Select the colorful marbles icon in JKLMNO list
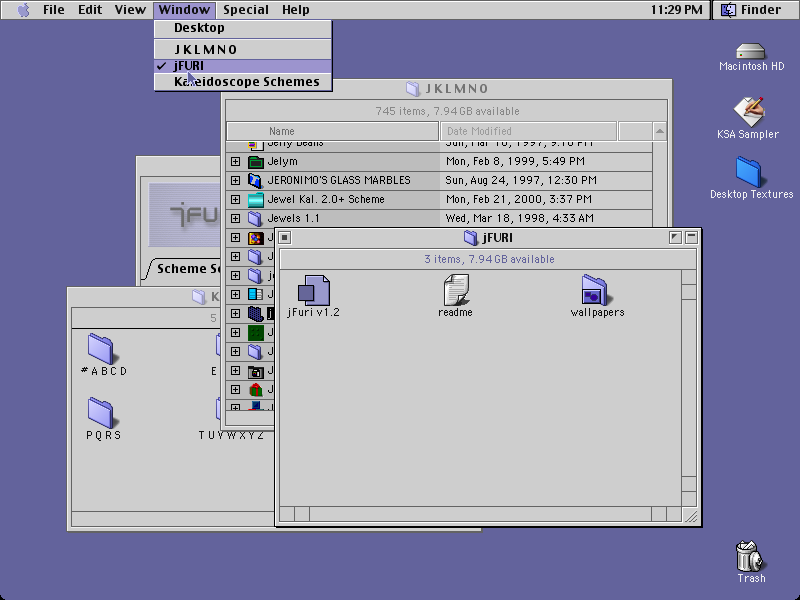Image resolution: width=800 pixels, height=600 pixels. click(x=256, y=238)
